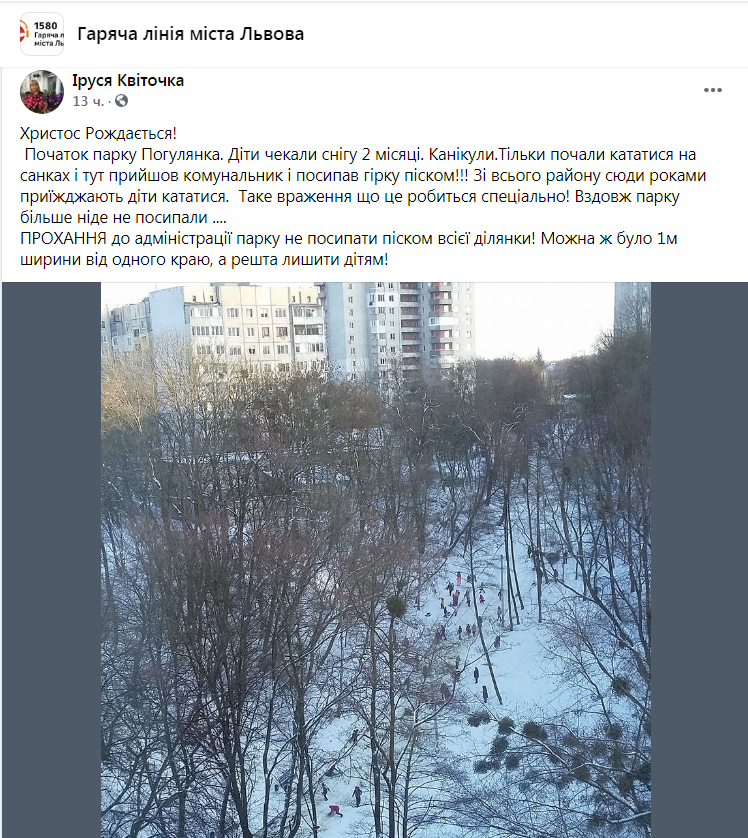Click the sentence starting Початок парку Погулянка
Image resolution: width=748 pixels, height=838 pixels.
tap(123, 154)
